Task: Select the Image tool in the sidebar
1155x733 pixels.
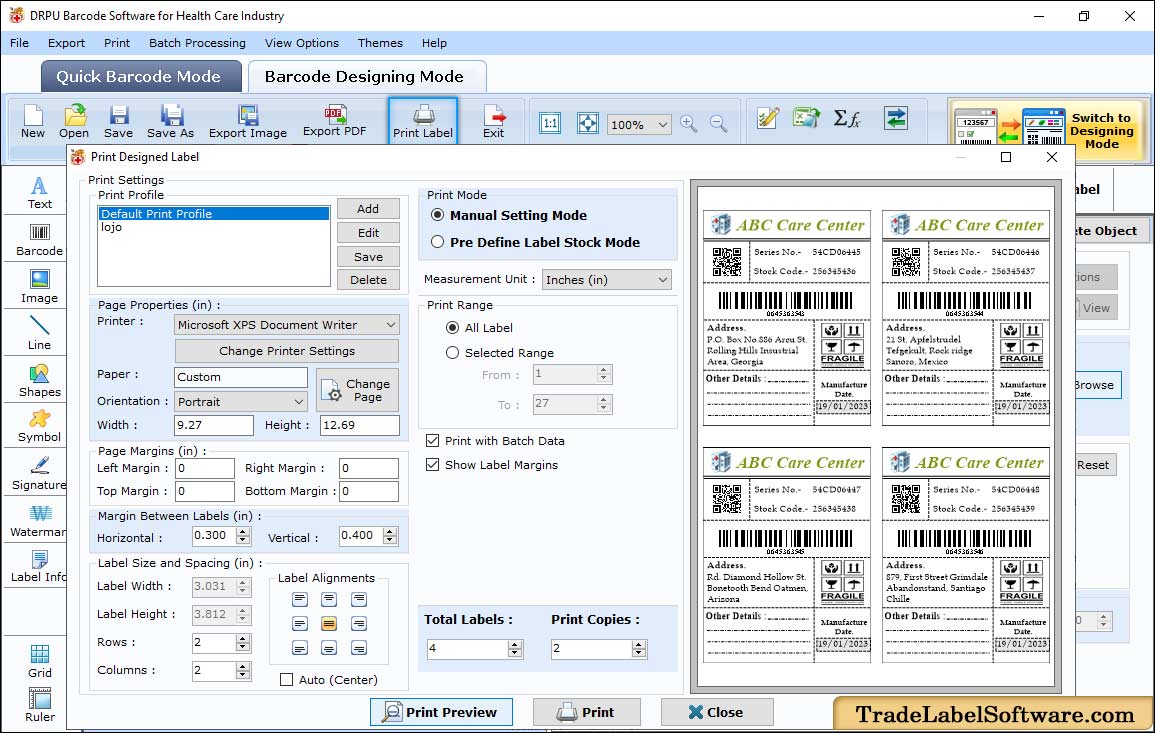Action: (x=39, y=287)
